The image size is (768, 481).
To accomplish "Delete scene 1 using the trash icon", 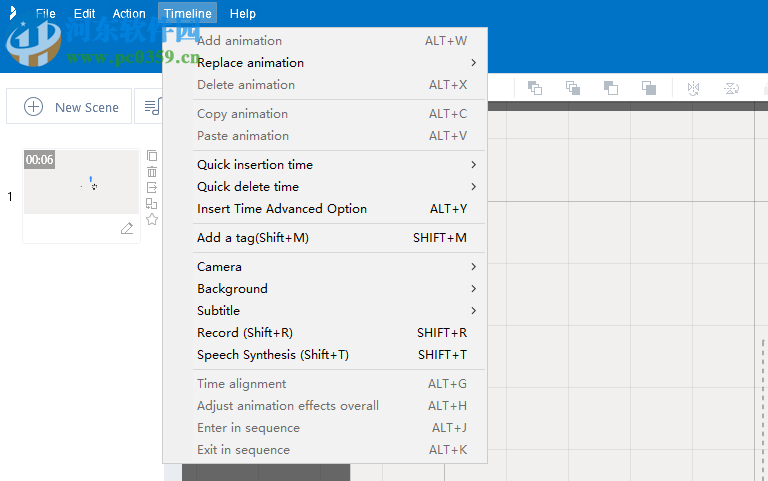I will (152, 171).
